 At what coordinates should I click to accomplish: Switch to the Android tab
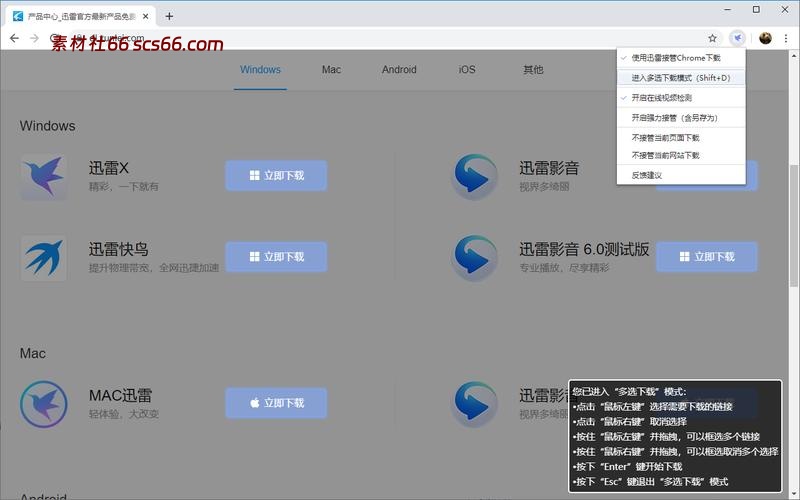(x=399, y=69)
